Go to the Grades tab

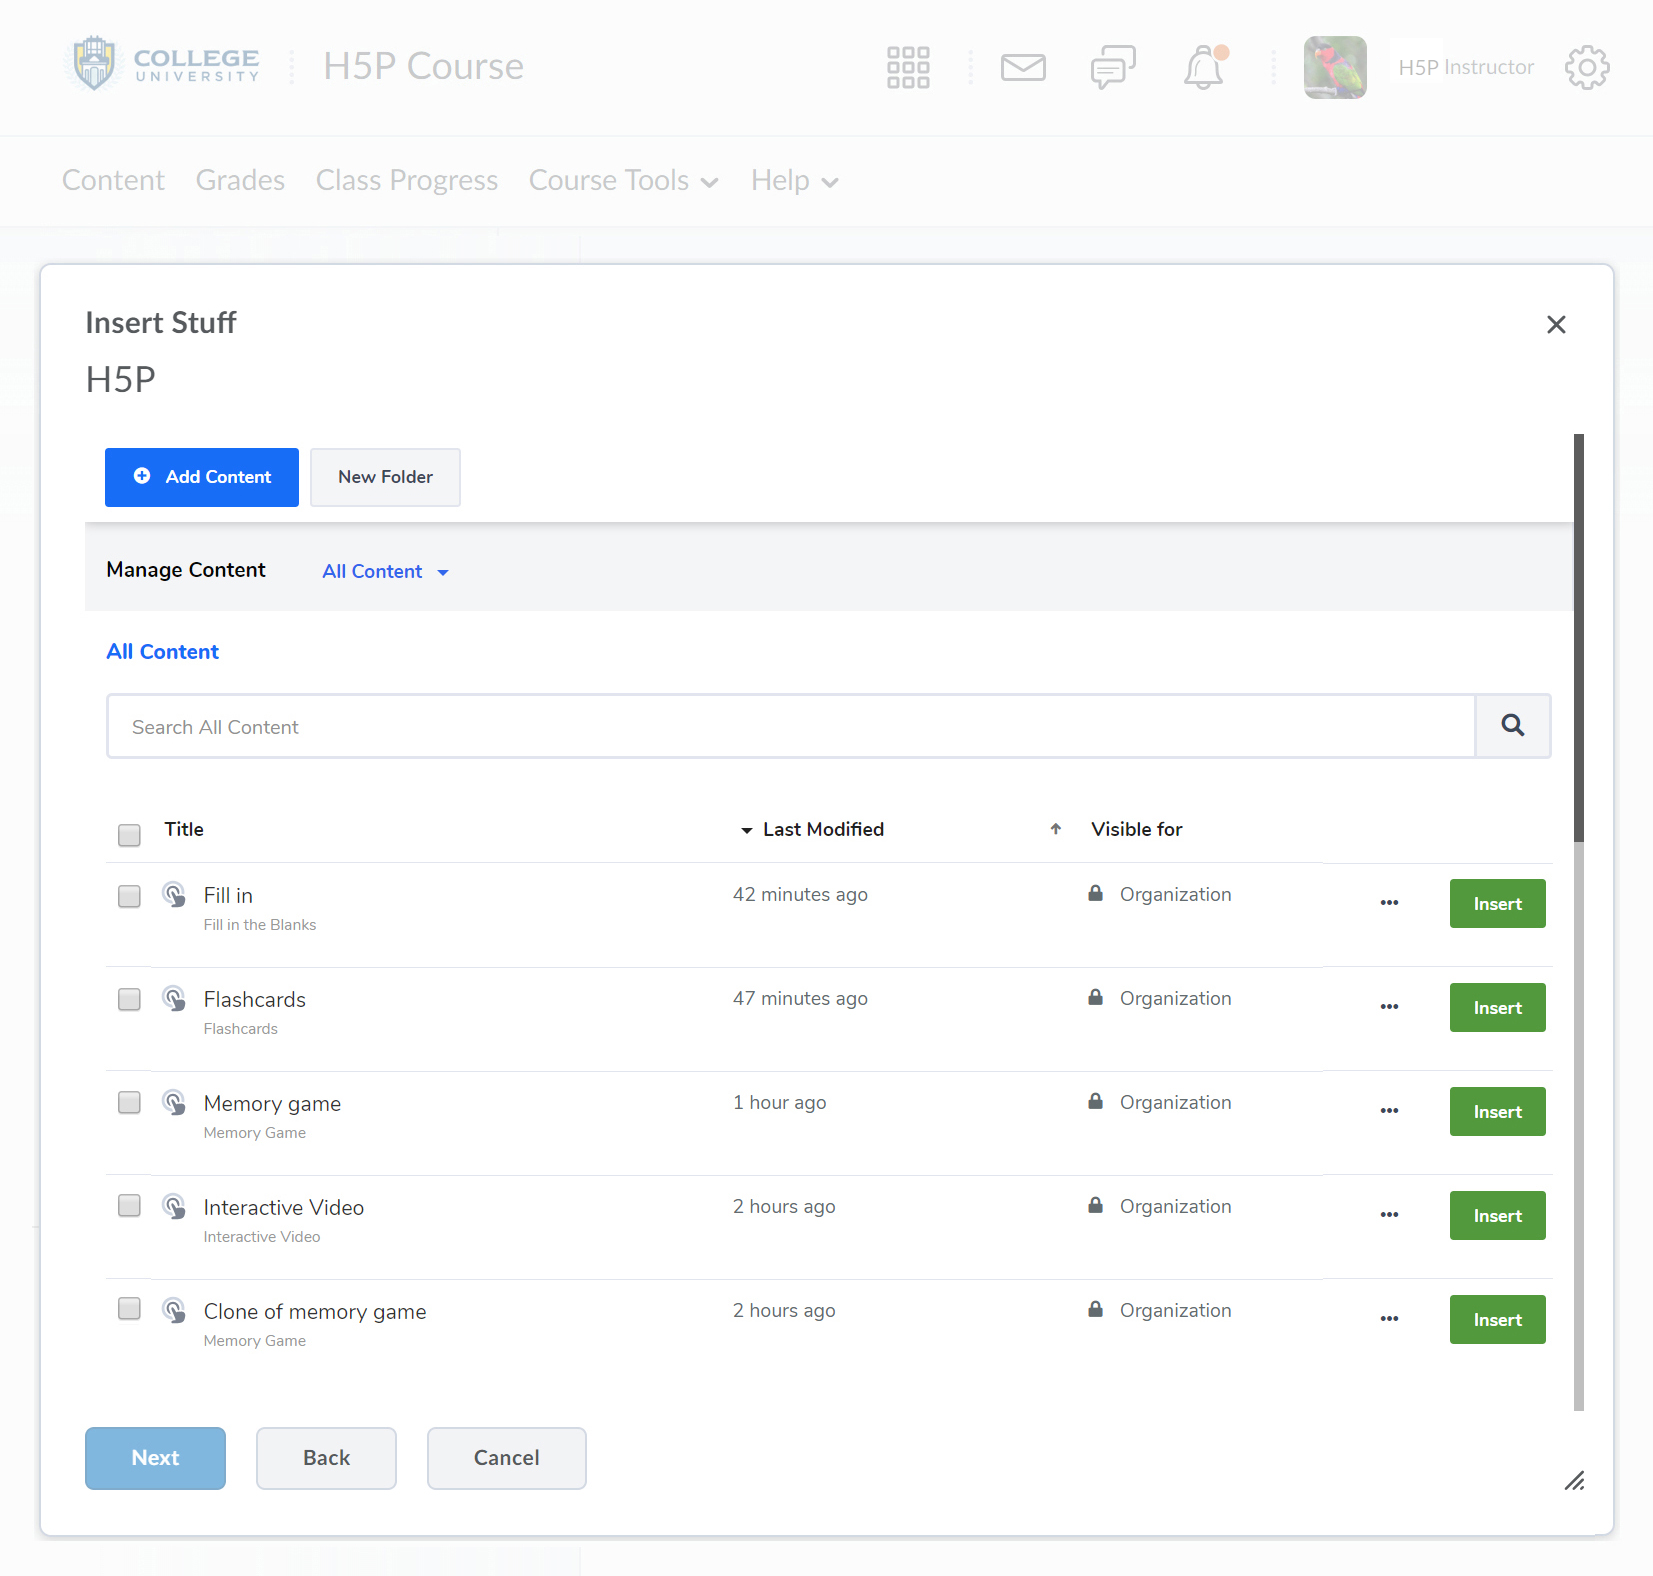(x=240, y=180)
